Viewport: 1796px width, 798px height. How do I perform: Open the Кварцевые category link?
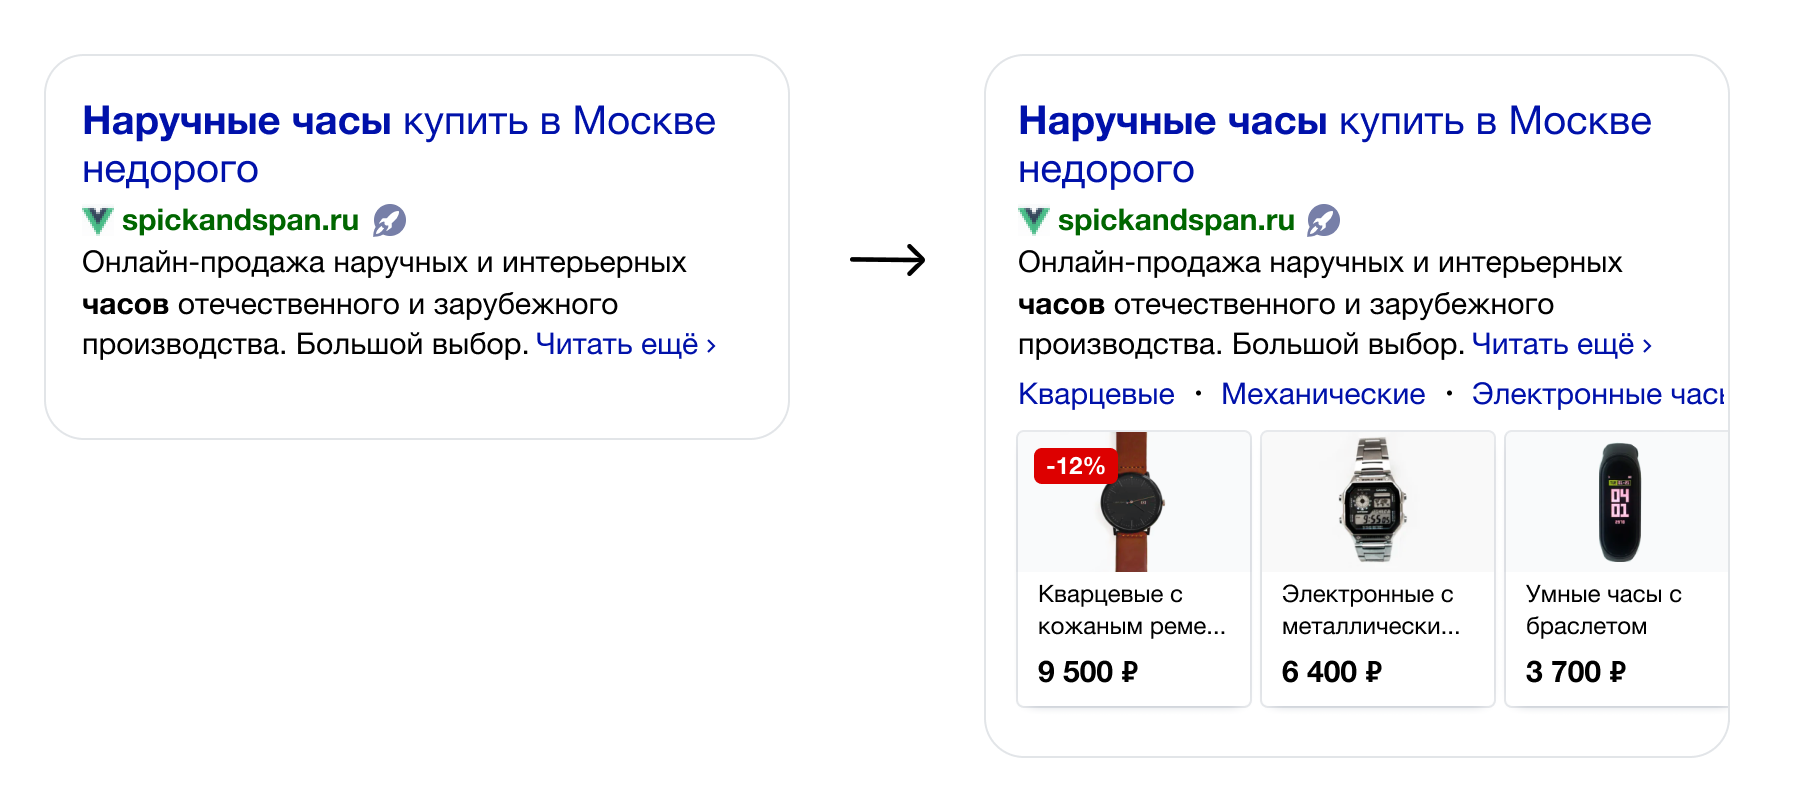(x=1095, y=394)
